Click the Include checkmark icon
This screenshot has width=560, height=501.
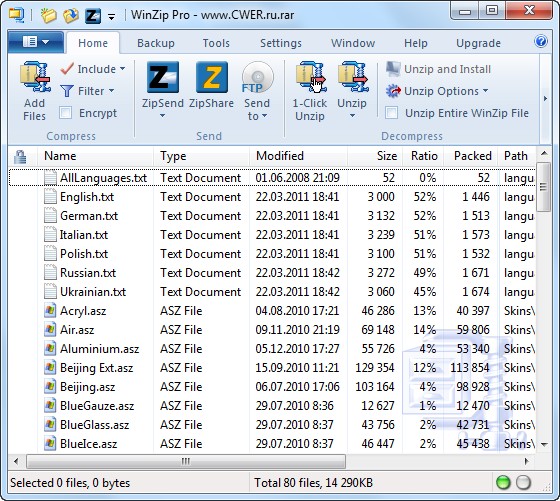pos(67,69)
